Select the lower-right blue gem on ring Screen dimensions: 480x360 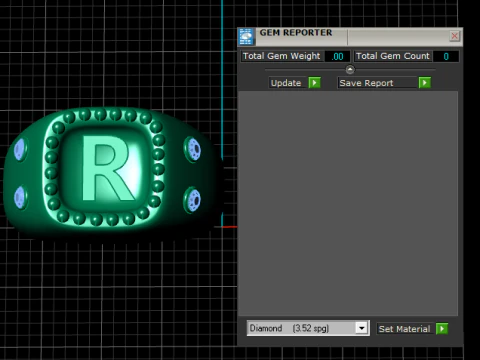coord(193,200)
